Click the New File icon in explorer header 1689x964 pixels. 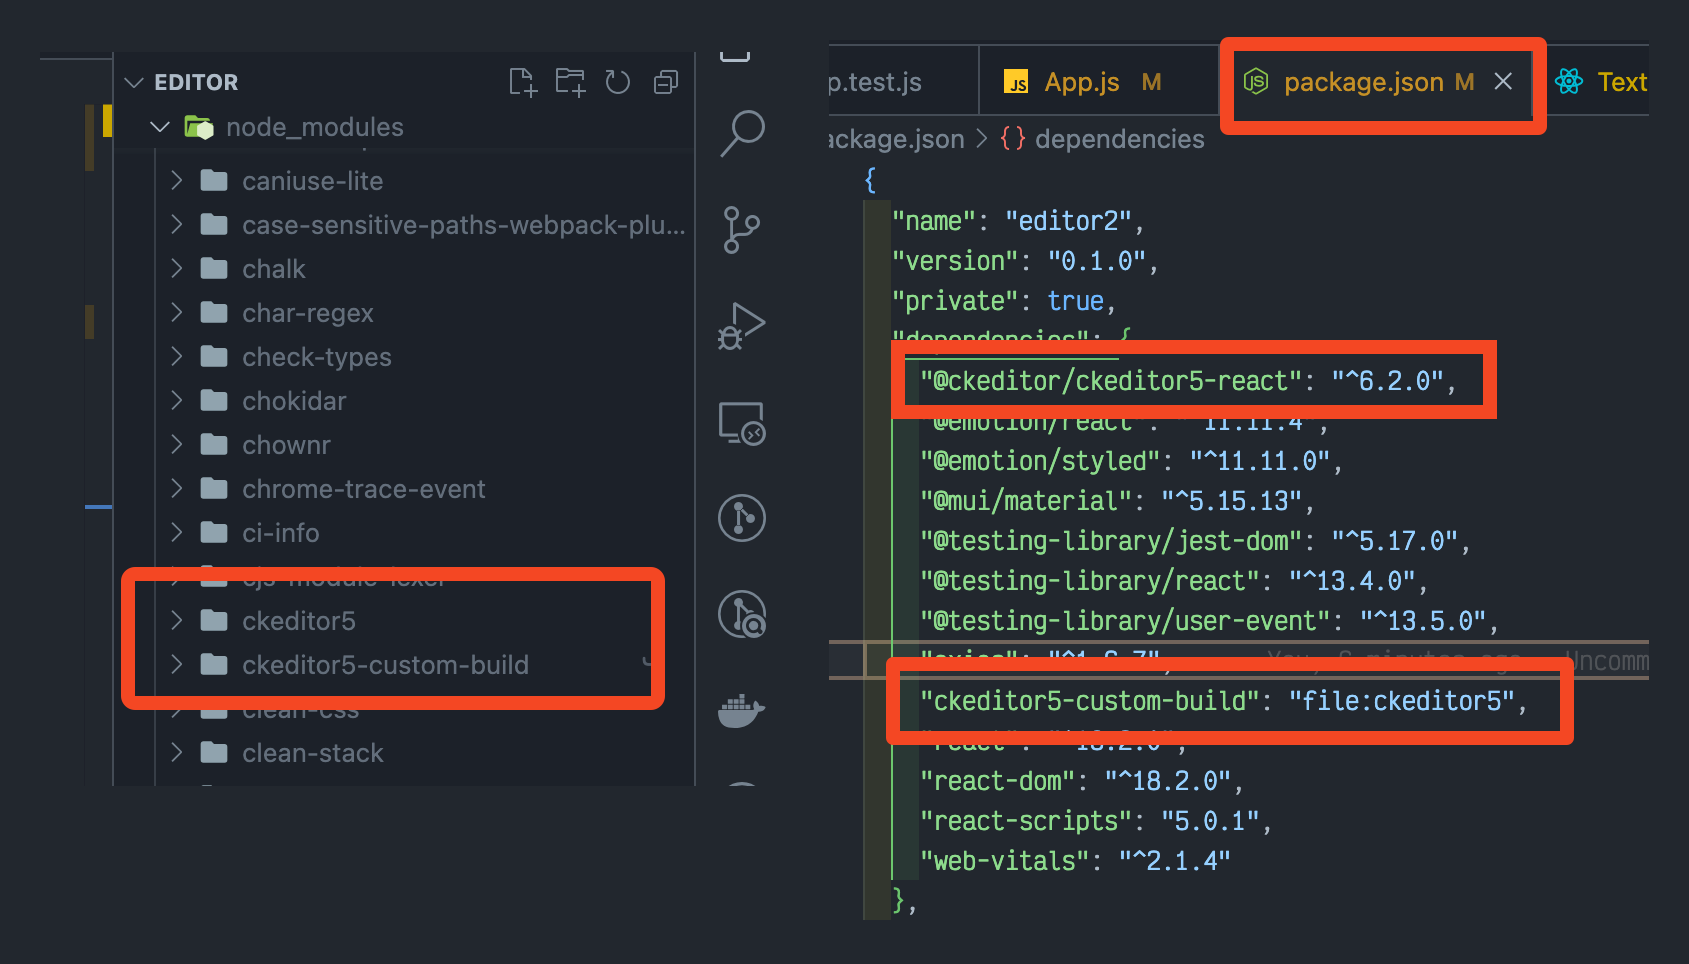[x=523, y=82]
